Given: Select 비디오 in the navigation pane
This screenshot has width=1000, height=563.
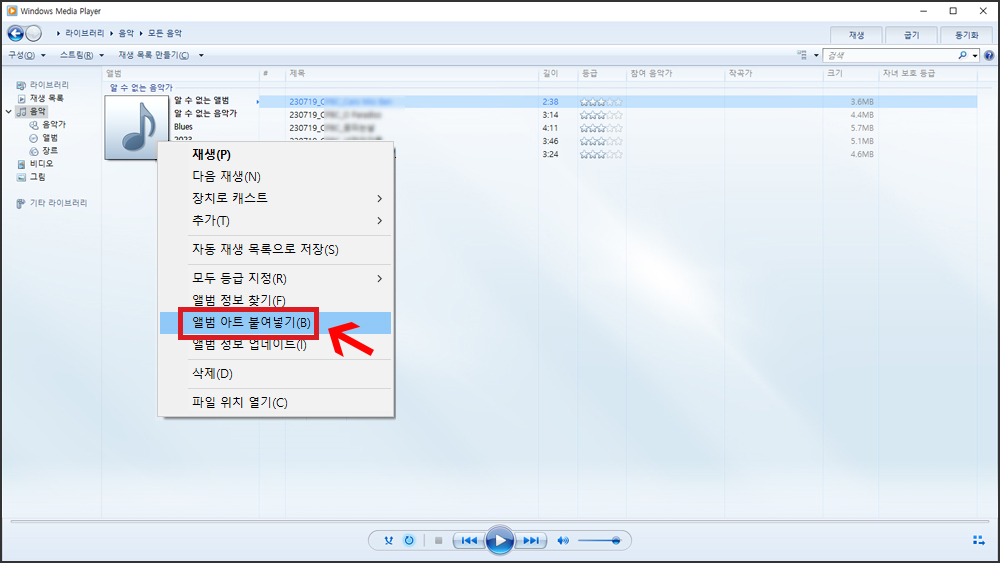Looking at the screenshot, I should point(35,164).
